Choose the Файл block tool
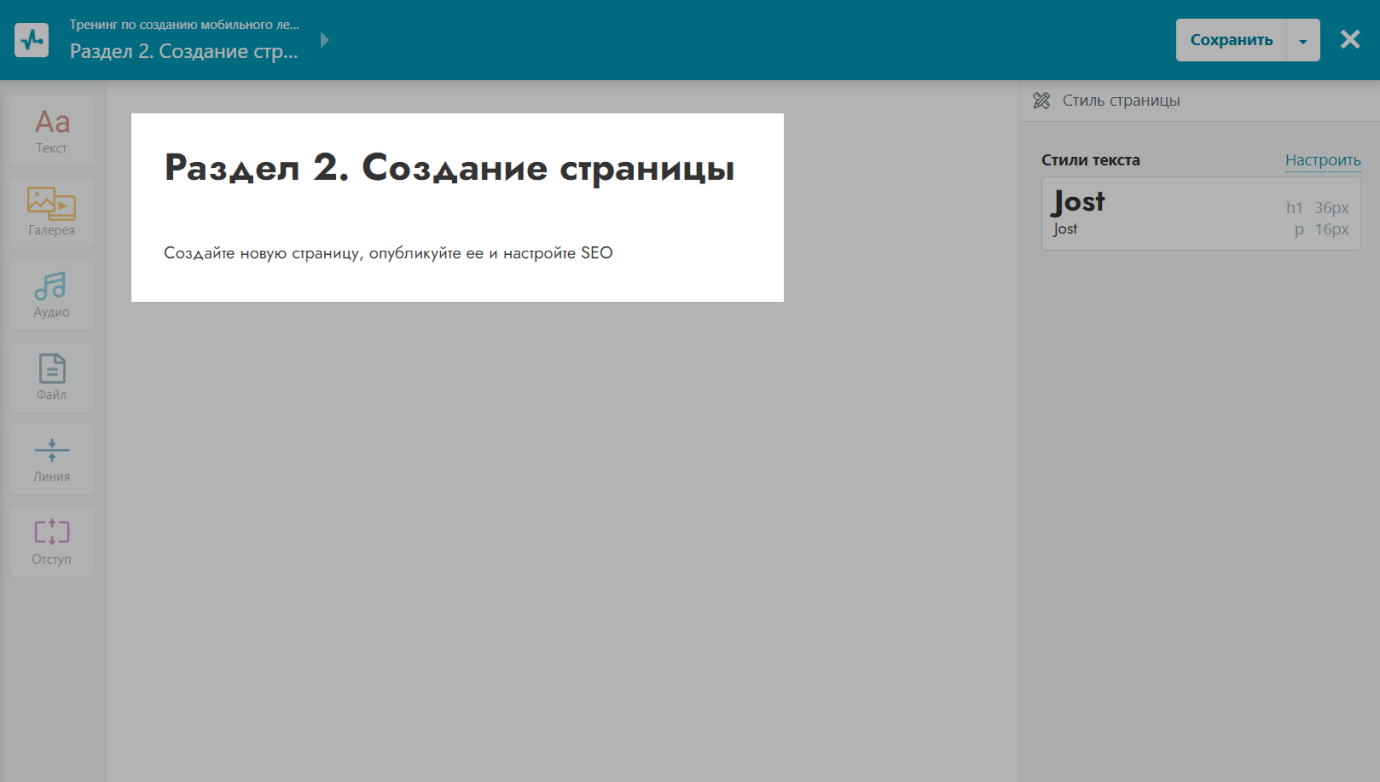The height and width of the screenshot is (782, 1380). click(x=52, y=377)
